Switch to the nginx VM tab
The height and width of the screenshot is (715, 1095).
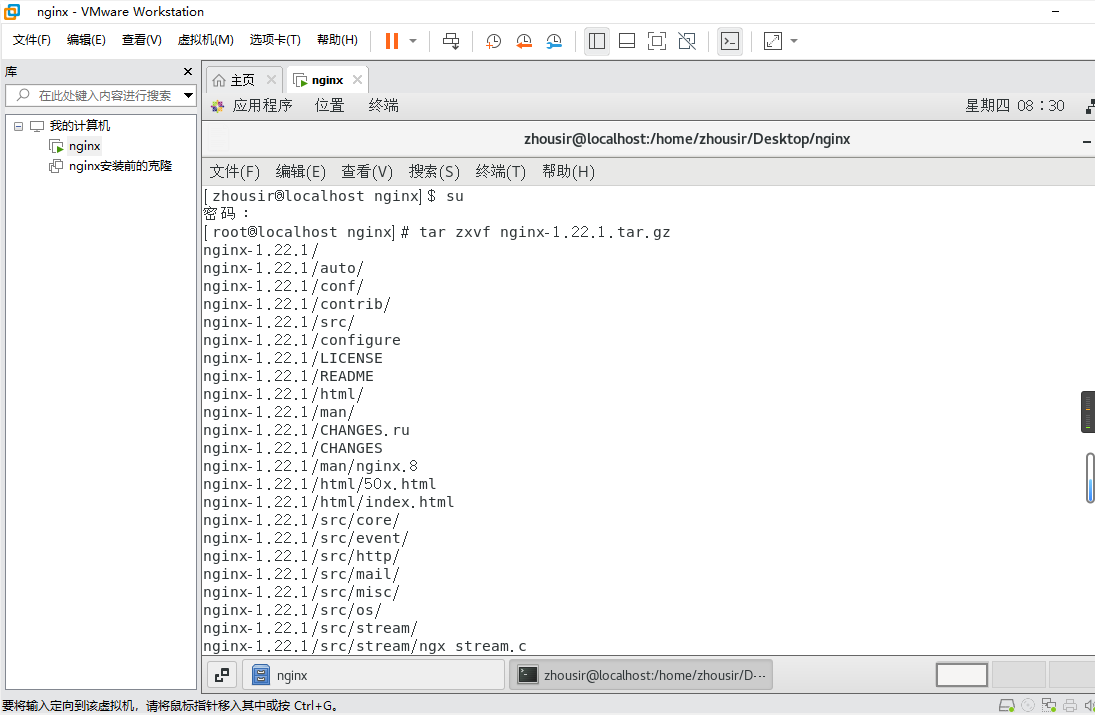(328, 80)
